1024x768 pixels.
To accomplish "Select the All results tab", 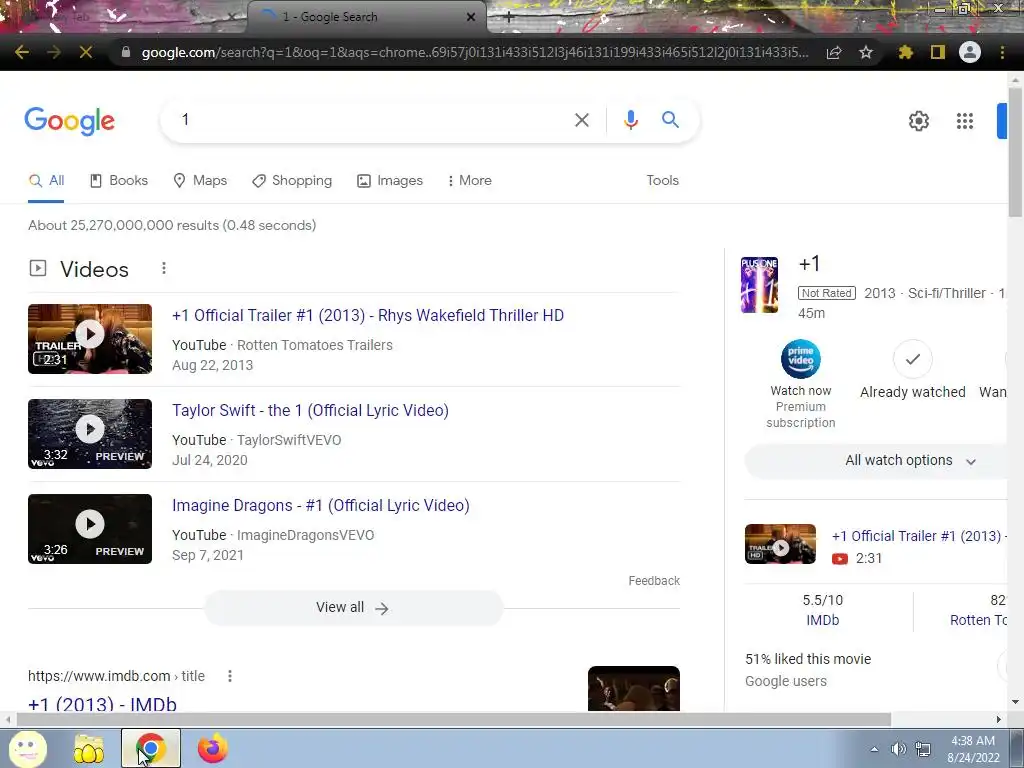I will 46,181.
